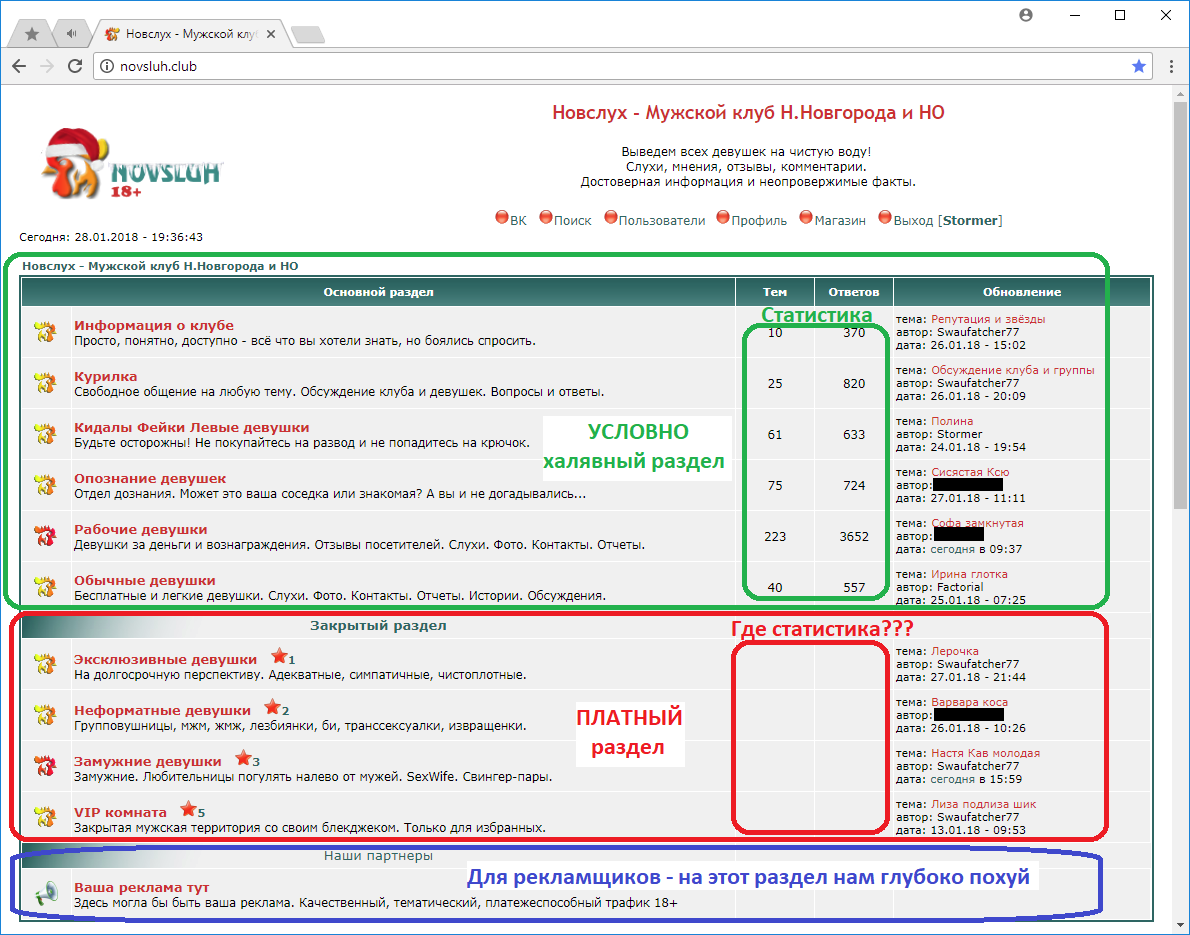This screenshot has width=1190, height=935.
Task: Open the latest topic Репутация и звёзды
Action: pos(988,319)
